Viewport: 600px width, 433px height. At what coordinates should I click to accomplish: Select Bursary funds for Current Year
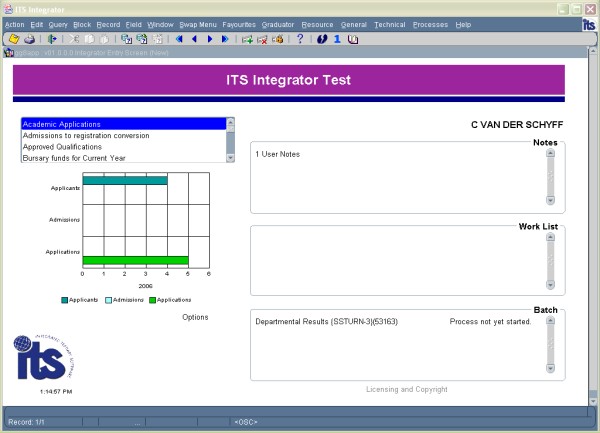pyautogui.click(x=124, y=158)
